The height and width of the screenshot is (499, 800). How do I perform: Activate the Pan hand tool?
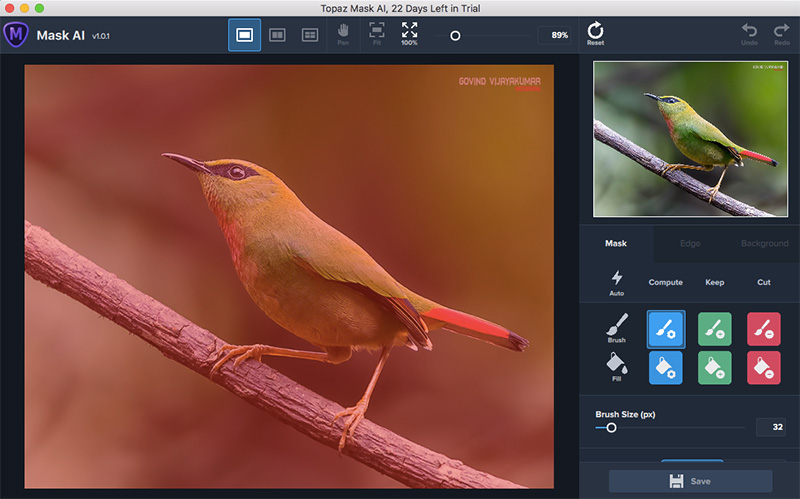coord(343,34)
